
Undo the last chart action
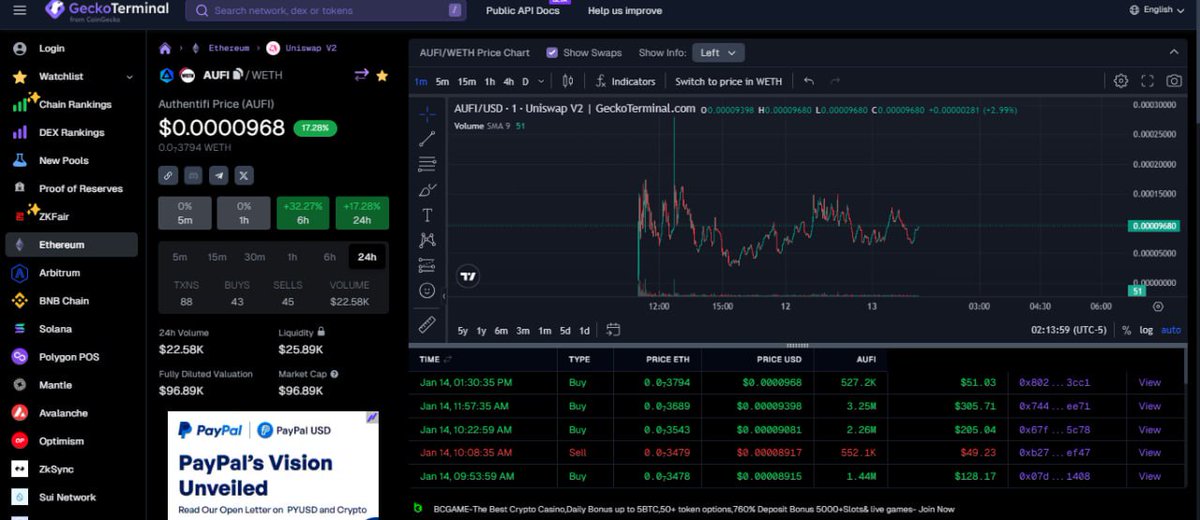coord(809,81)
